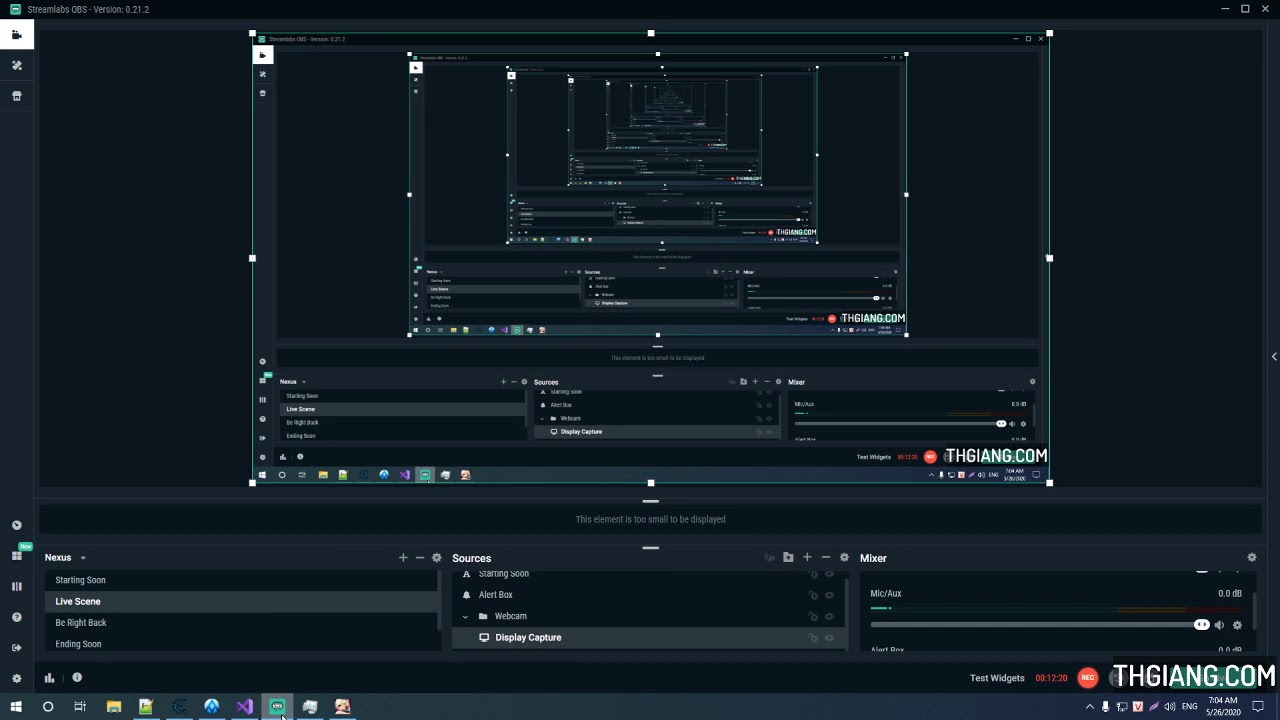Viewport: 1280px width, 720px height.
Task: Select the Starting Soon scene
Action: [240, 580]
